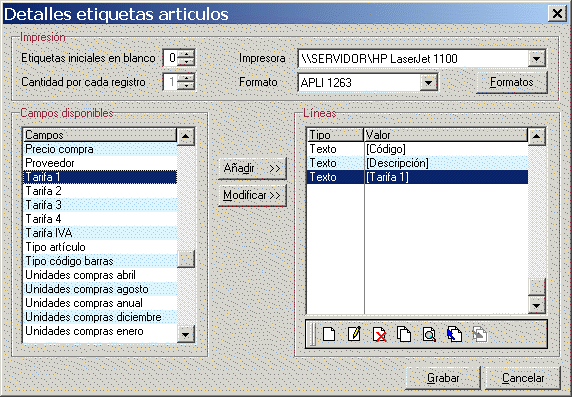This screenshot has height=397, width=572.
Task: Click the duplicate line (two pages) icon
Action: (404, 334)
